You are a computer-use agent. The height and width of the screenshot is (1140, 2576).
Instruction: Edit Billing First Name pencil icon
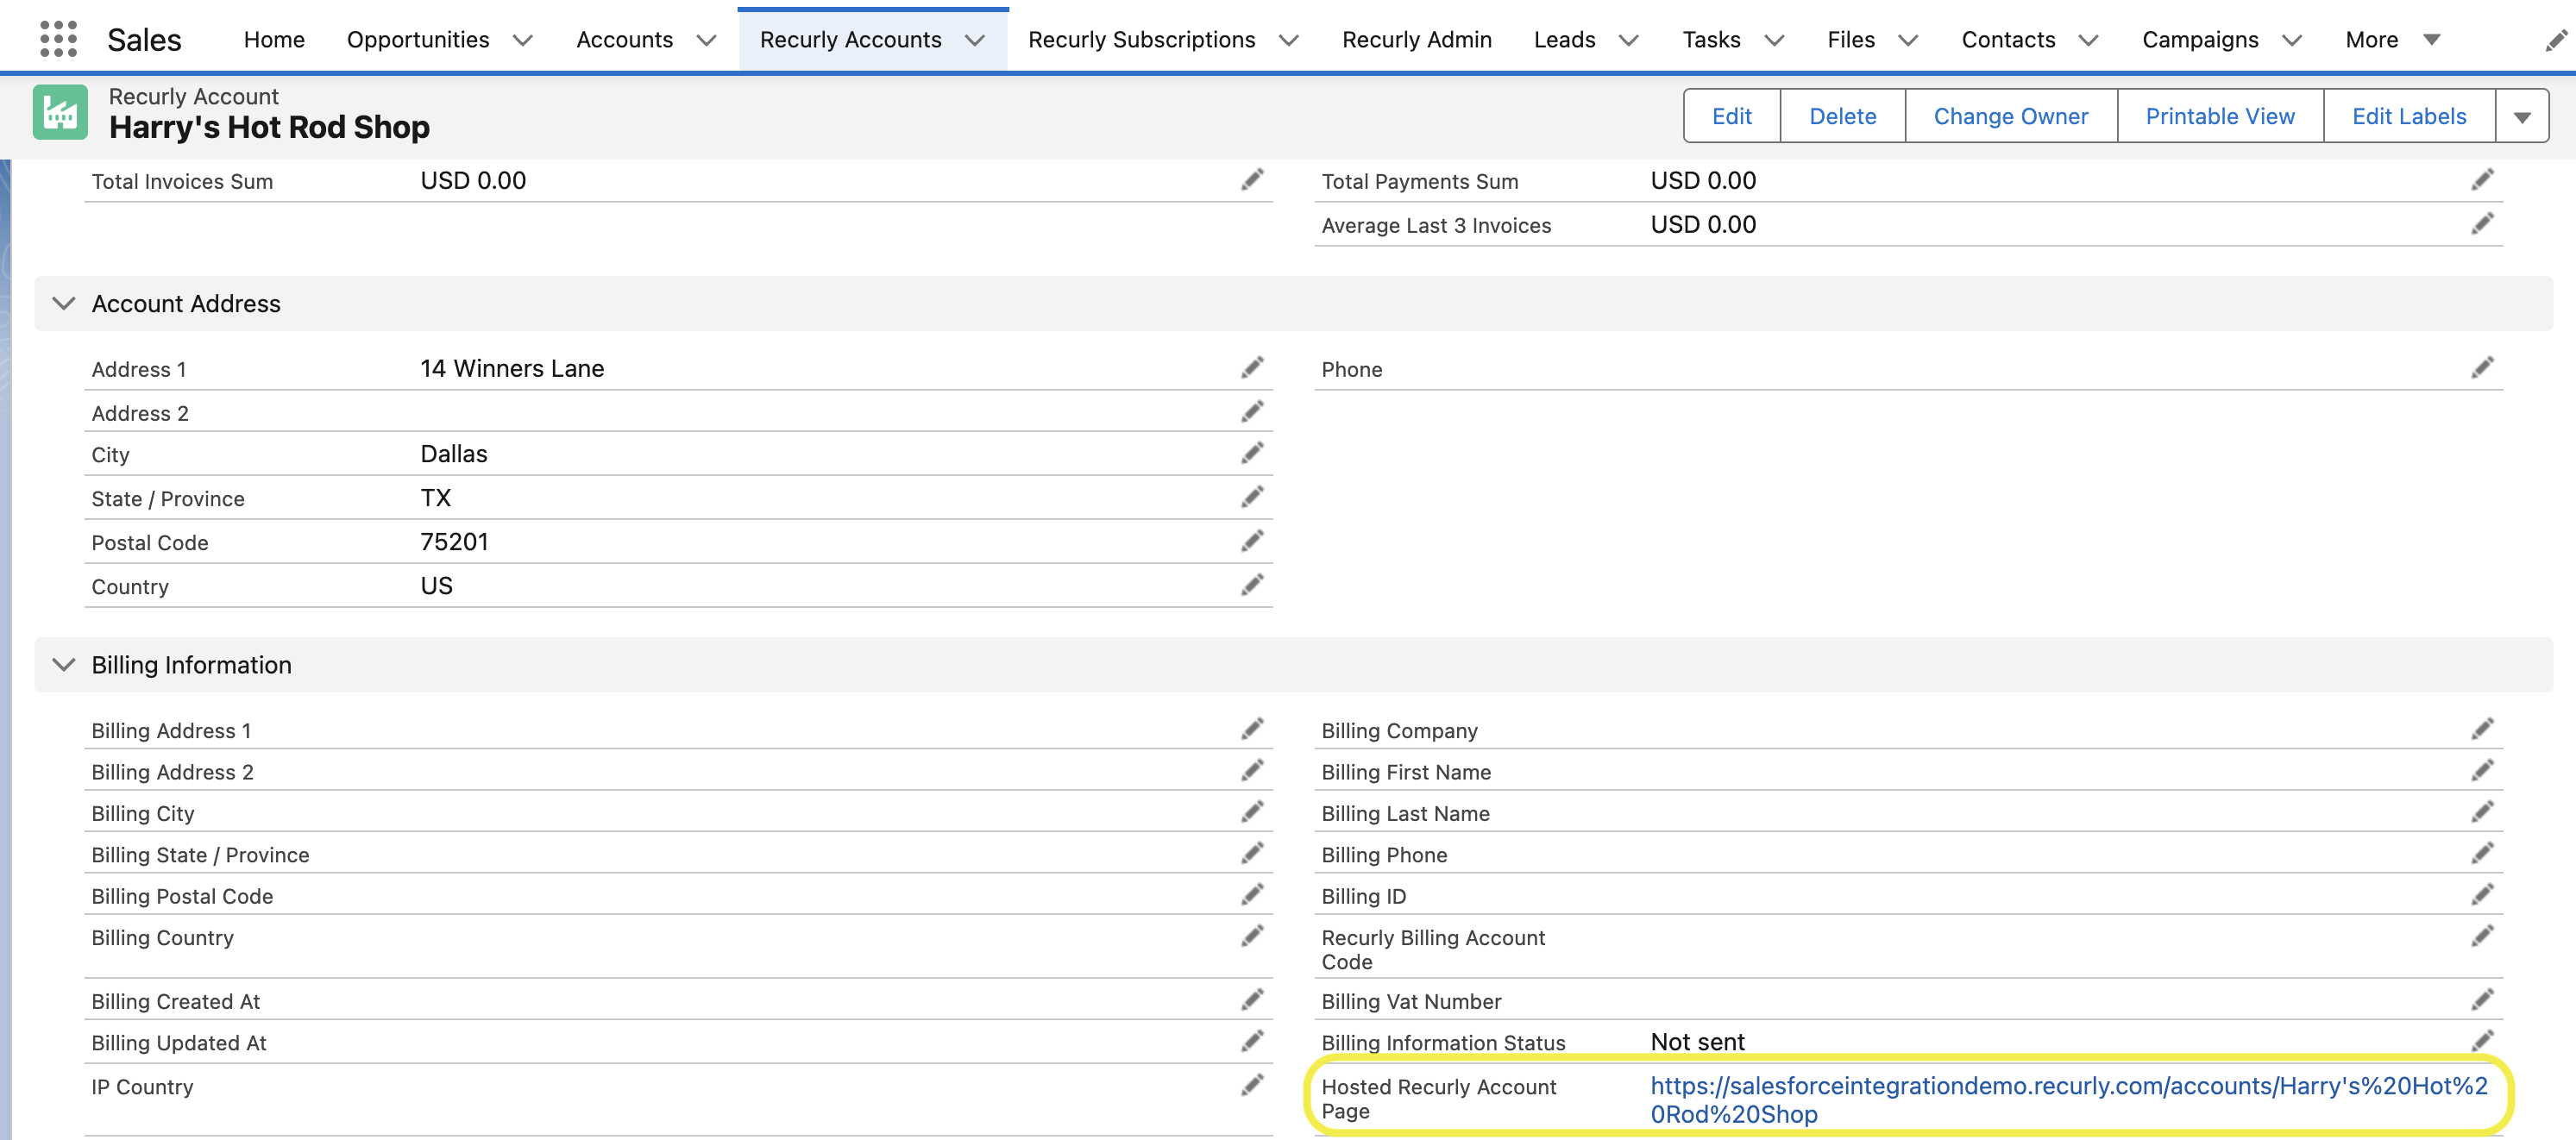click(2482, 771)
